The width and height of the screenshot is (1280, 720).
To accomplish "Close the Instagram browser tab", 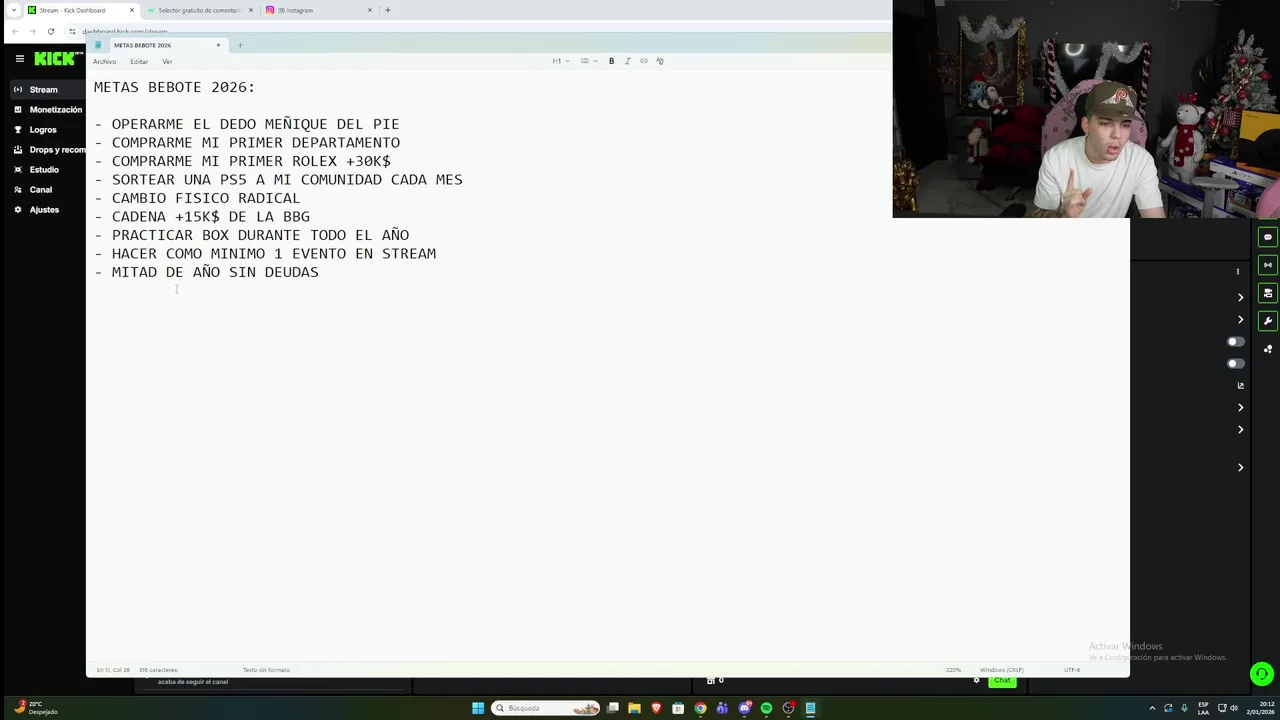I will click(370, 10).
